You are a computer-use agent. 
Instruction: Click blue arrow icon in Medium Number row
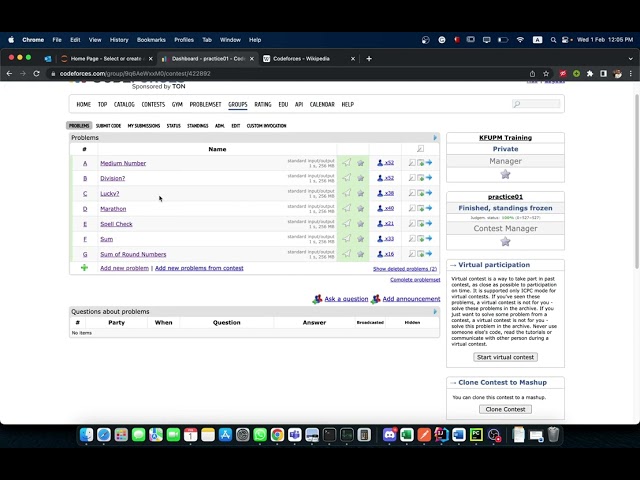(429, 162)
